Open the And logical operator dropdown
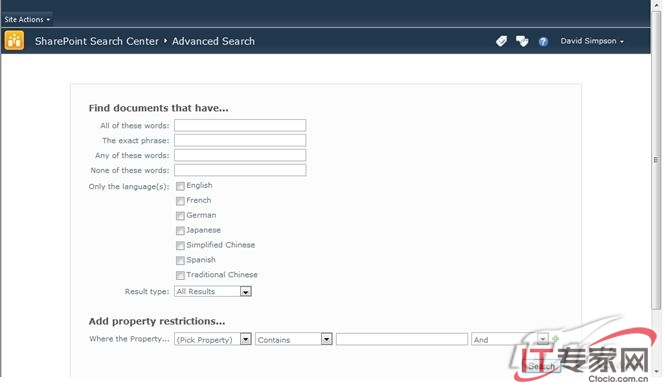Viewport: 665px width, 389px height. [510, 339]
